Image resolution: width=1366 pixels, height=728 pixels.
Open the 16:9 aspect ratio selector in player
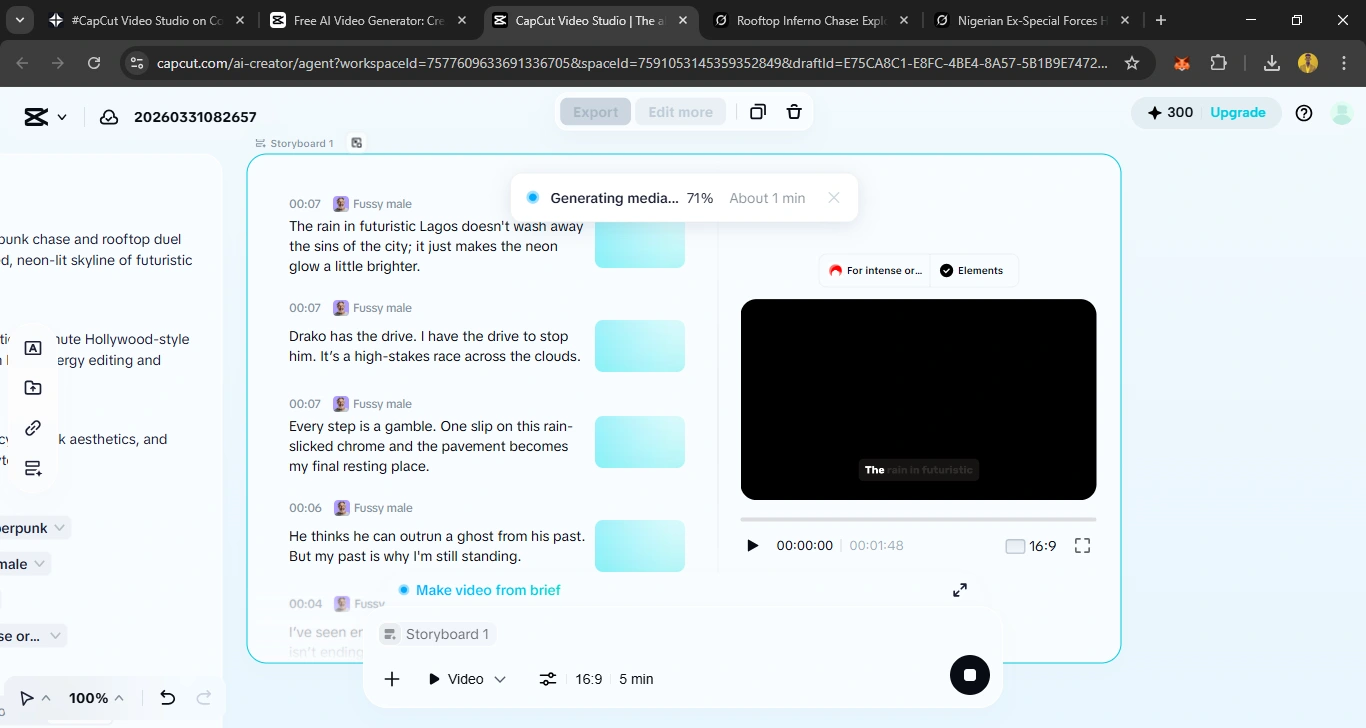[1031, 546]
